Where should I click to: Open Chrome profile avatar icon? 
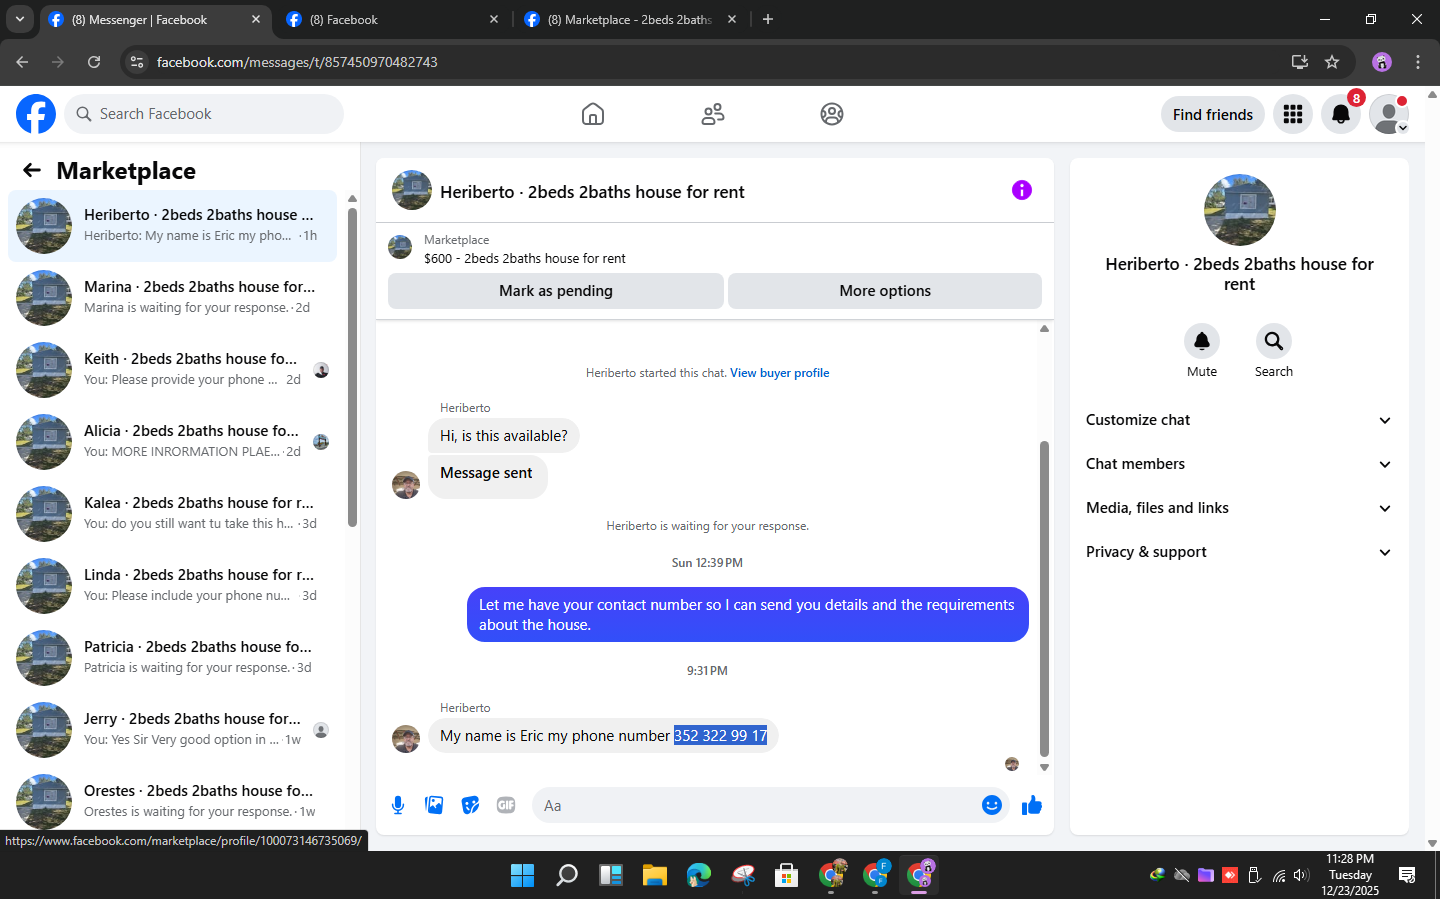coord(1382,62)
